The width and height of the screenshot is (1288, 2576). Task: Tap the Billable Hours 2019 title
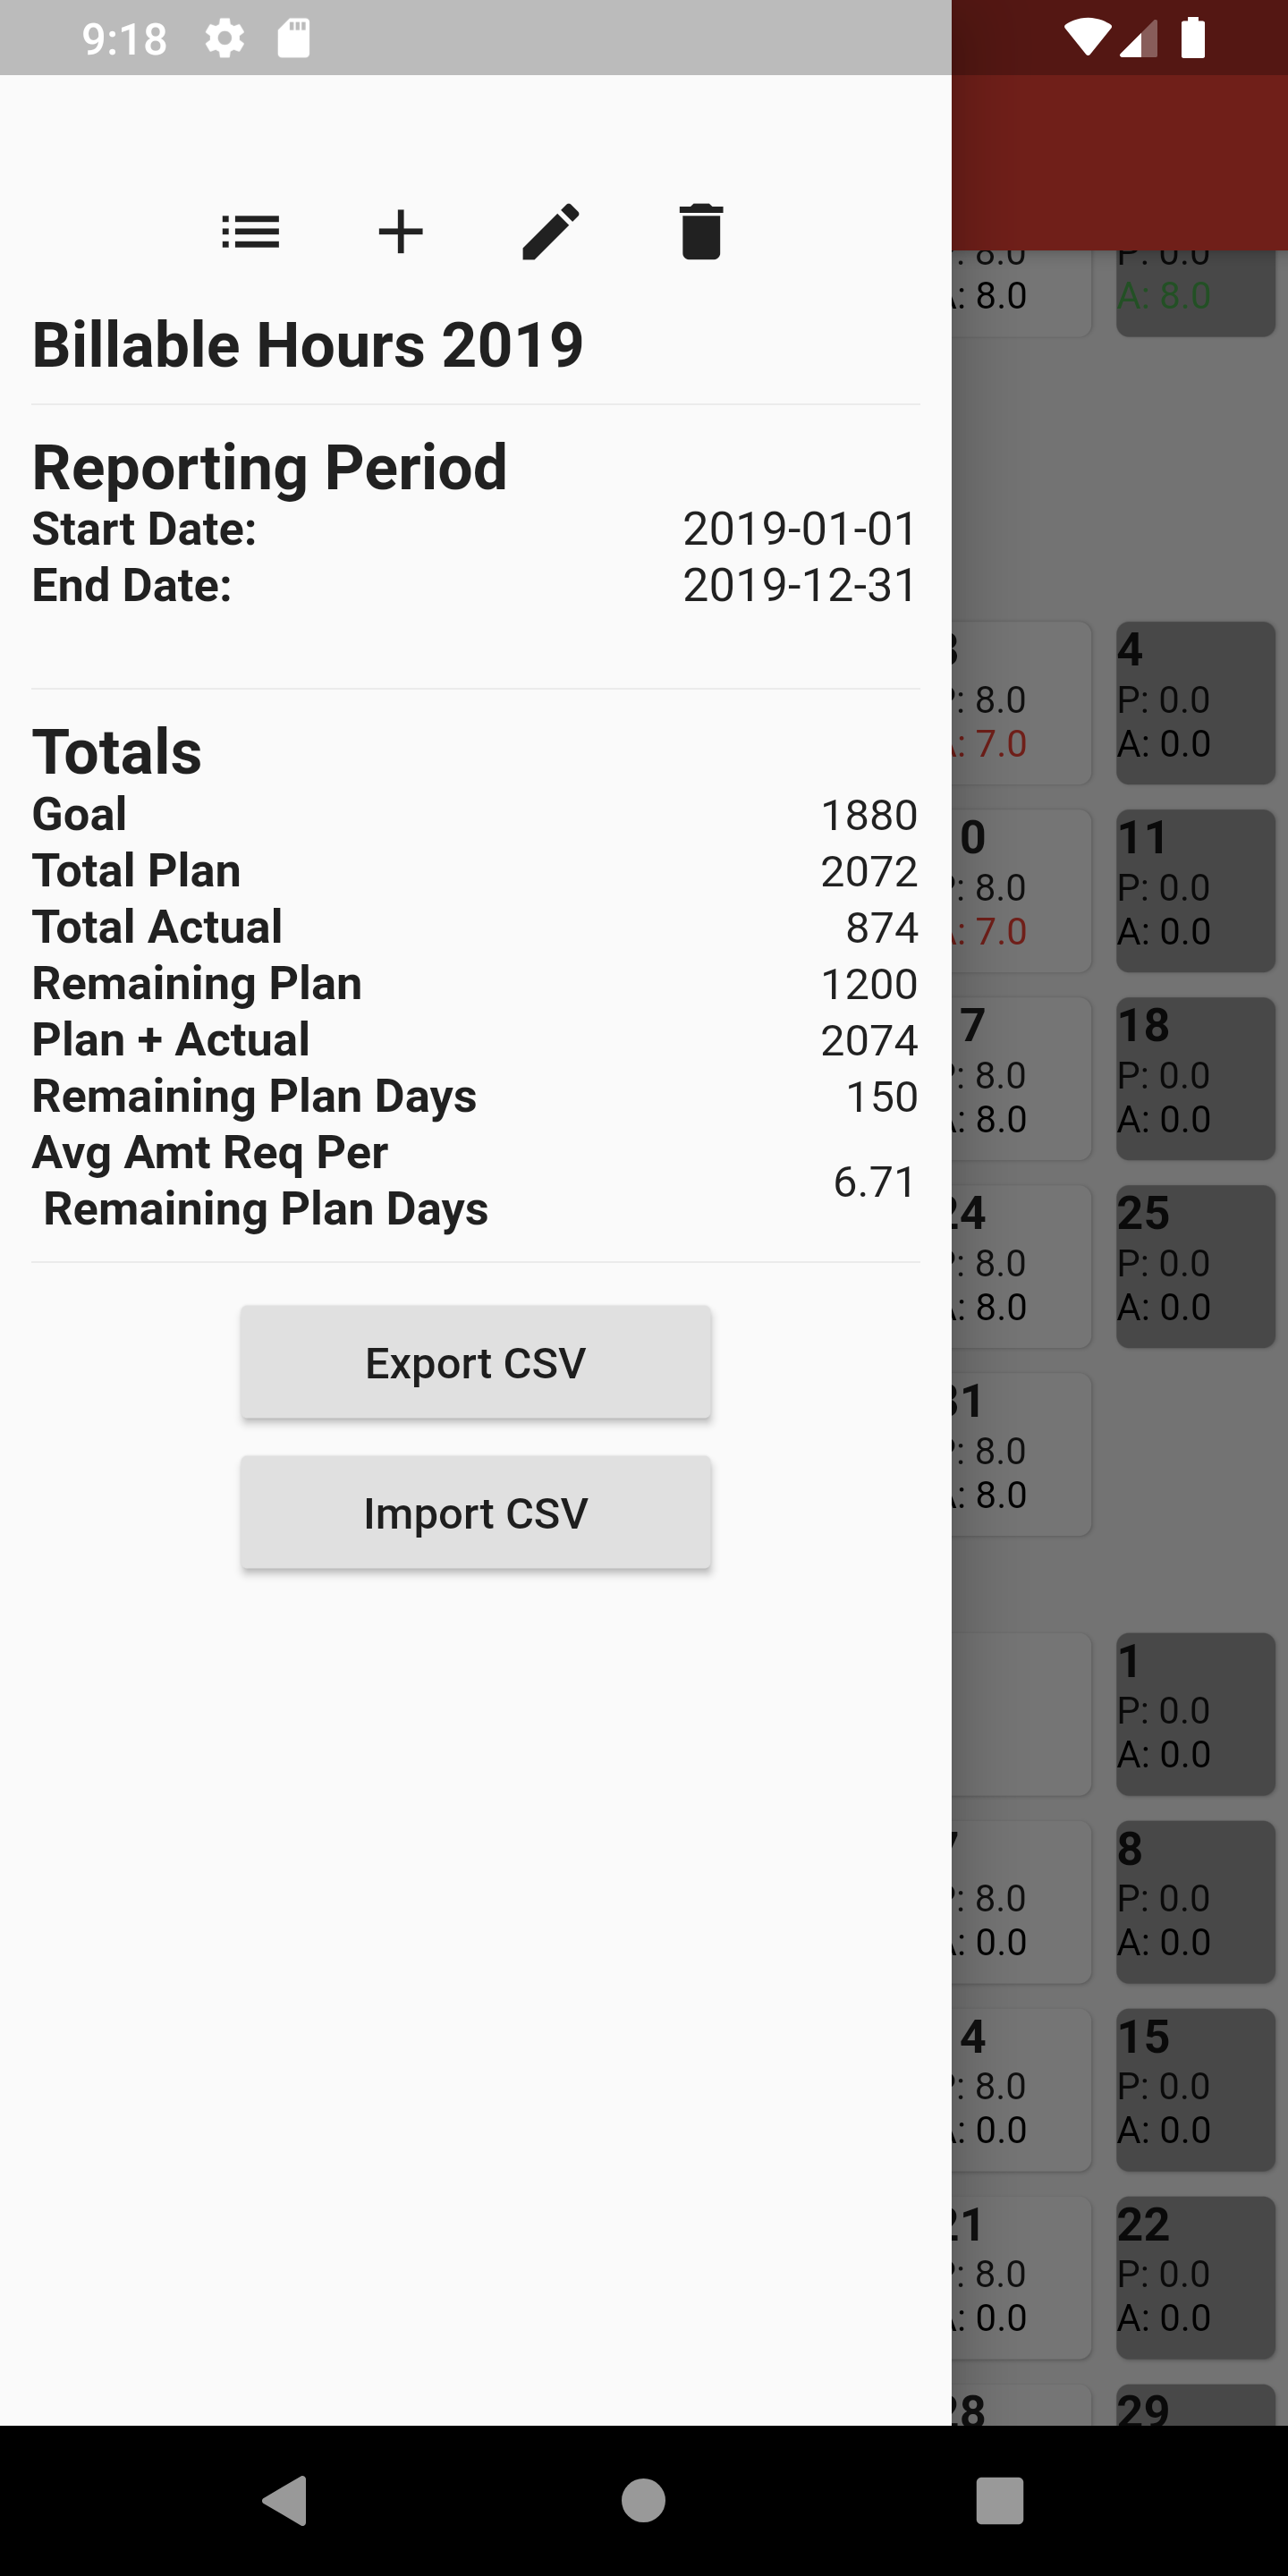(x=308, y=345)
